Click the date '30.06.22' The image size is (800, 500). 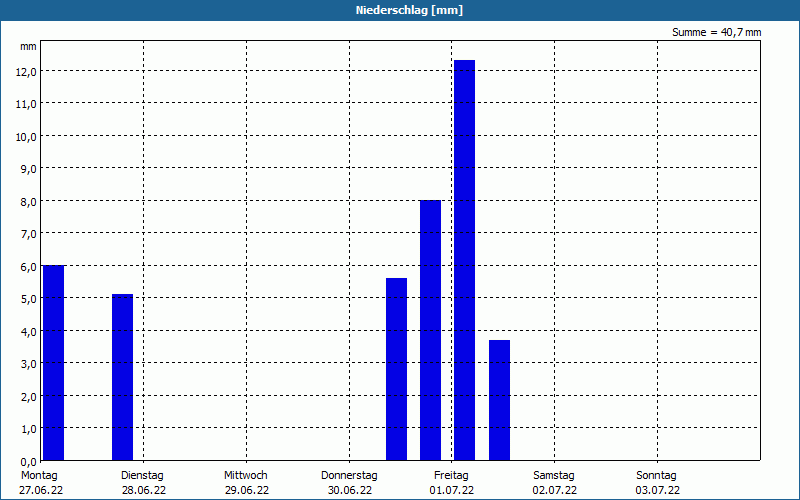point(349,490)
